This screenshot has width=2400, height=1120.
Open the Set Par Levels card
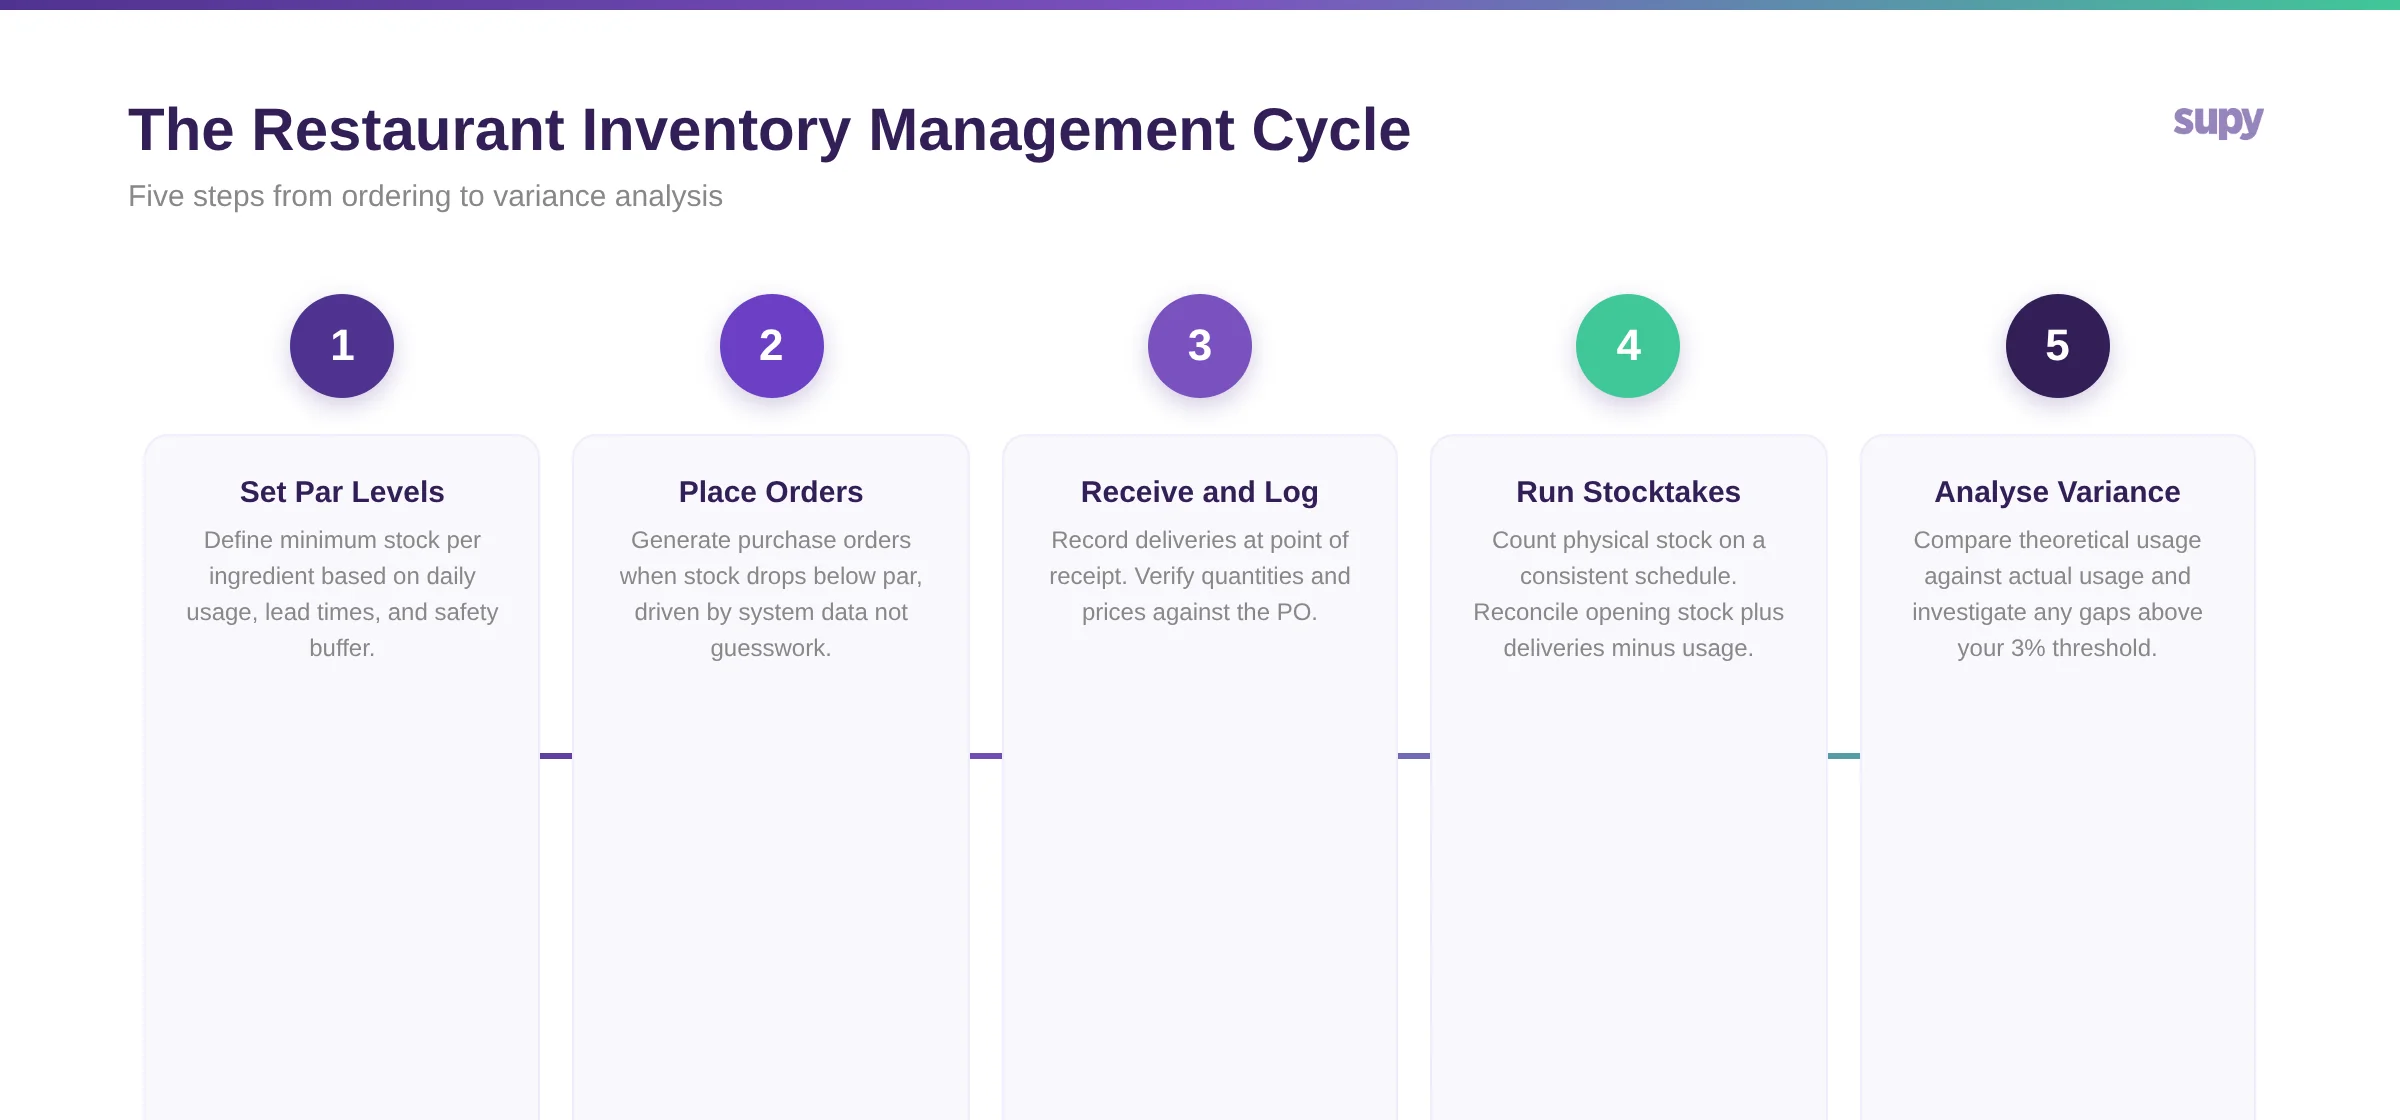[x=341, y=600]
